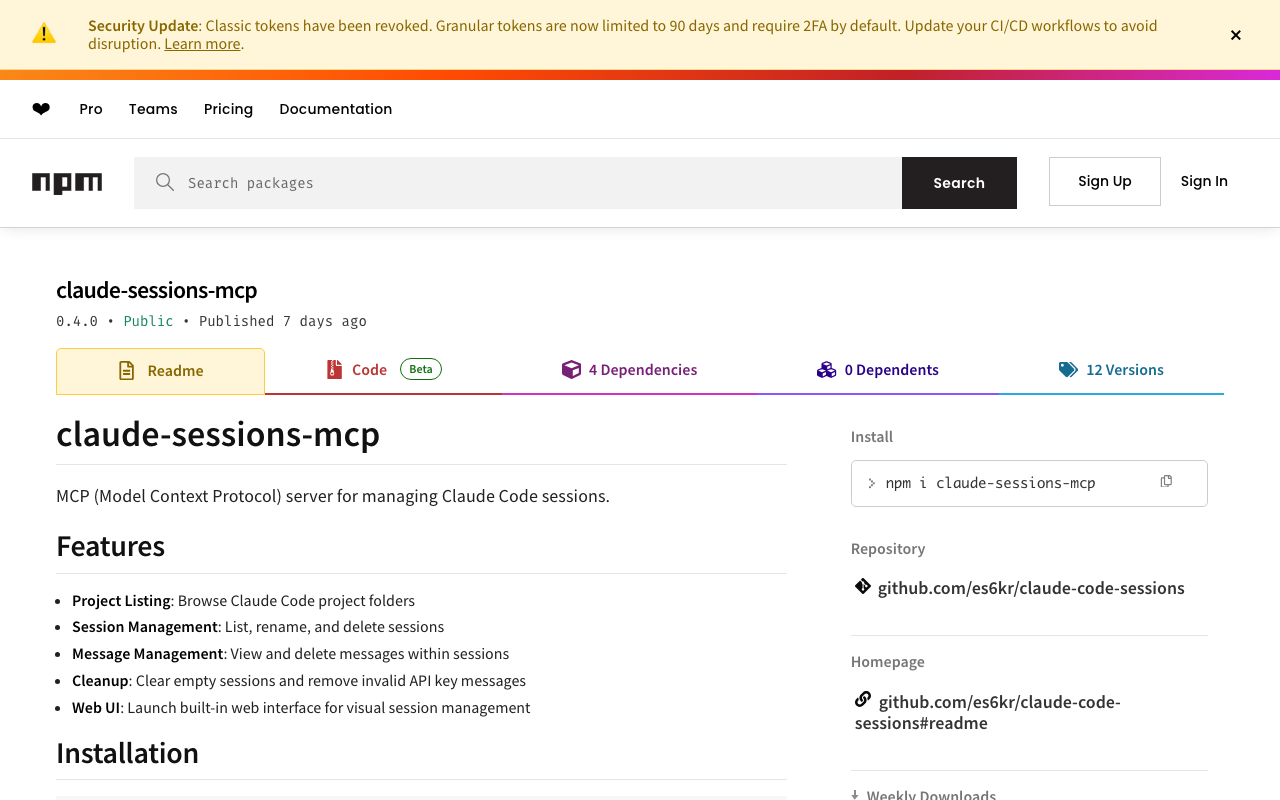1280x800 pixels.
Task: Click the Sign Up button
Action: [1104, 181]
